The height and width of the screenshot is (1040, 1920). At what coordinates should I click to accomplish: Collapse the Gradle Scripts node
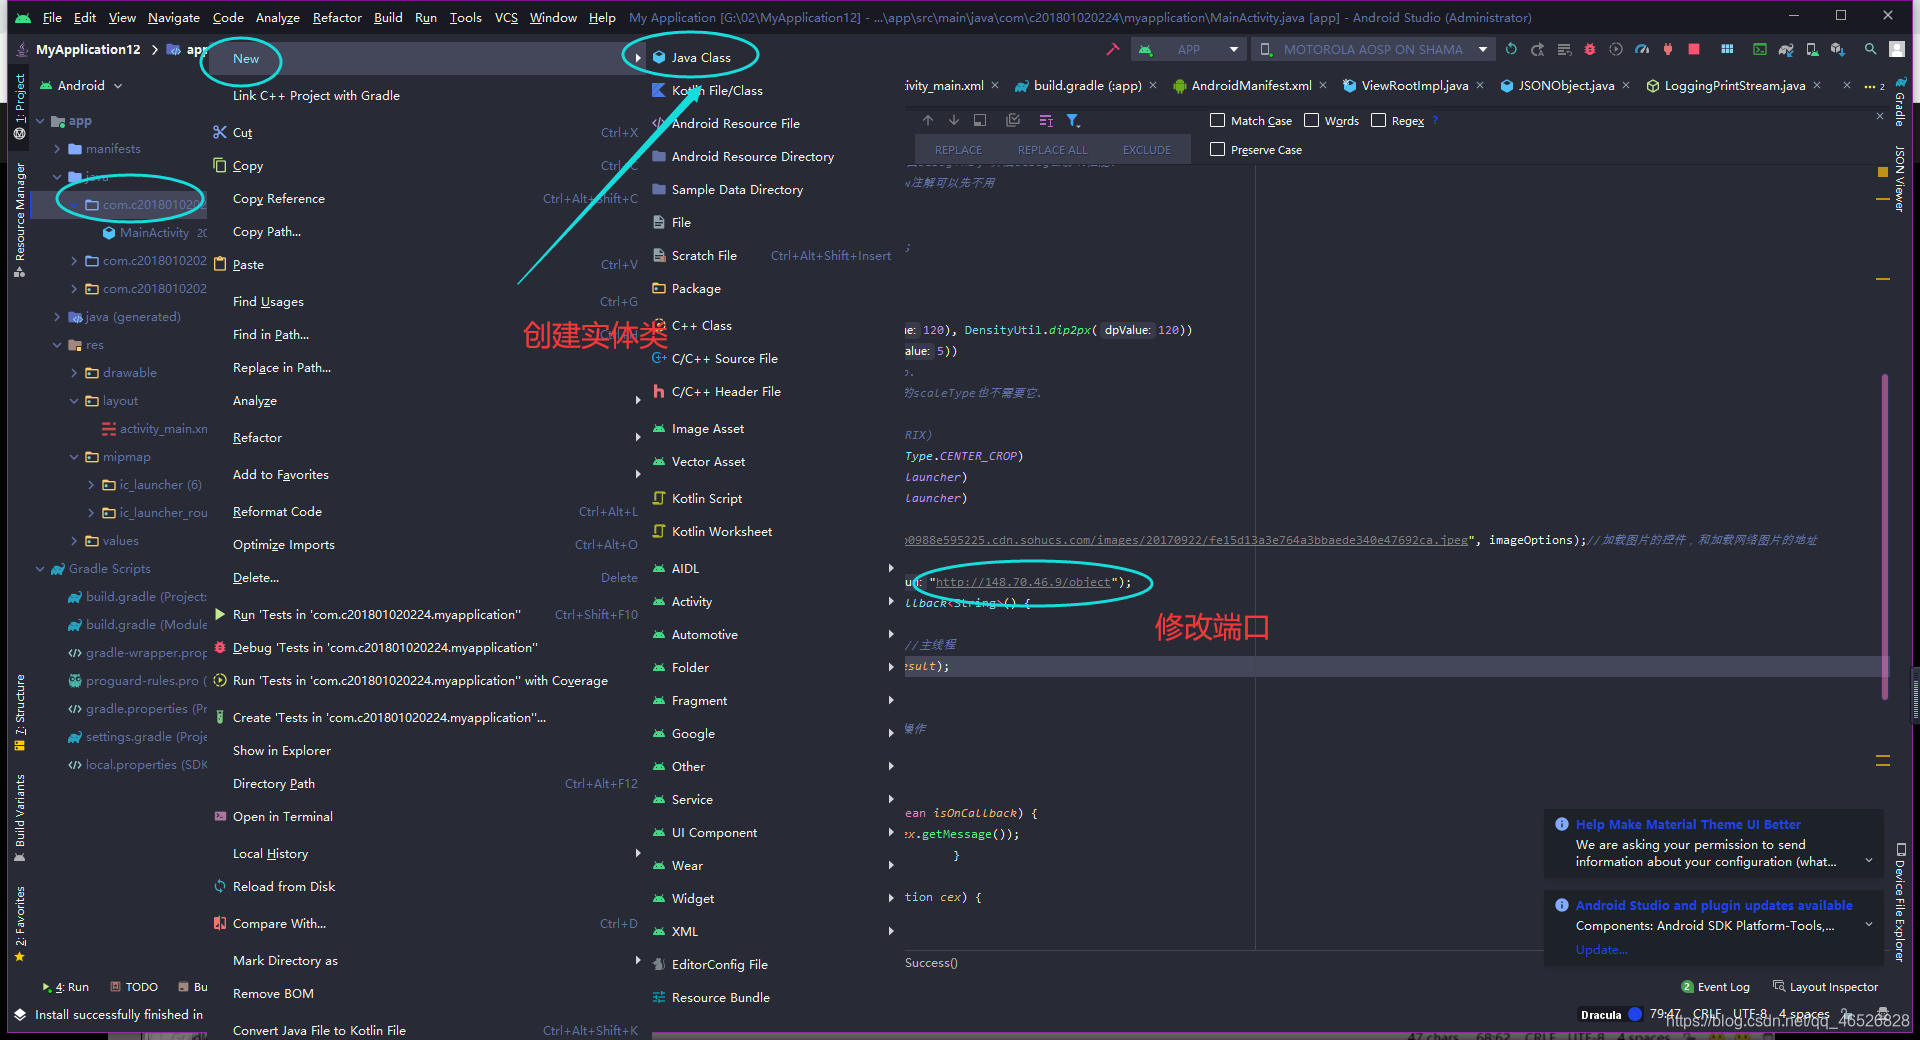pyautogui.click(x=40, y=569)
